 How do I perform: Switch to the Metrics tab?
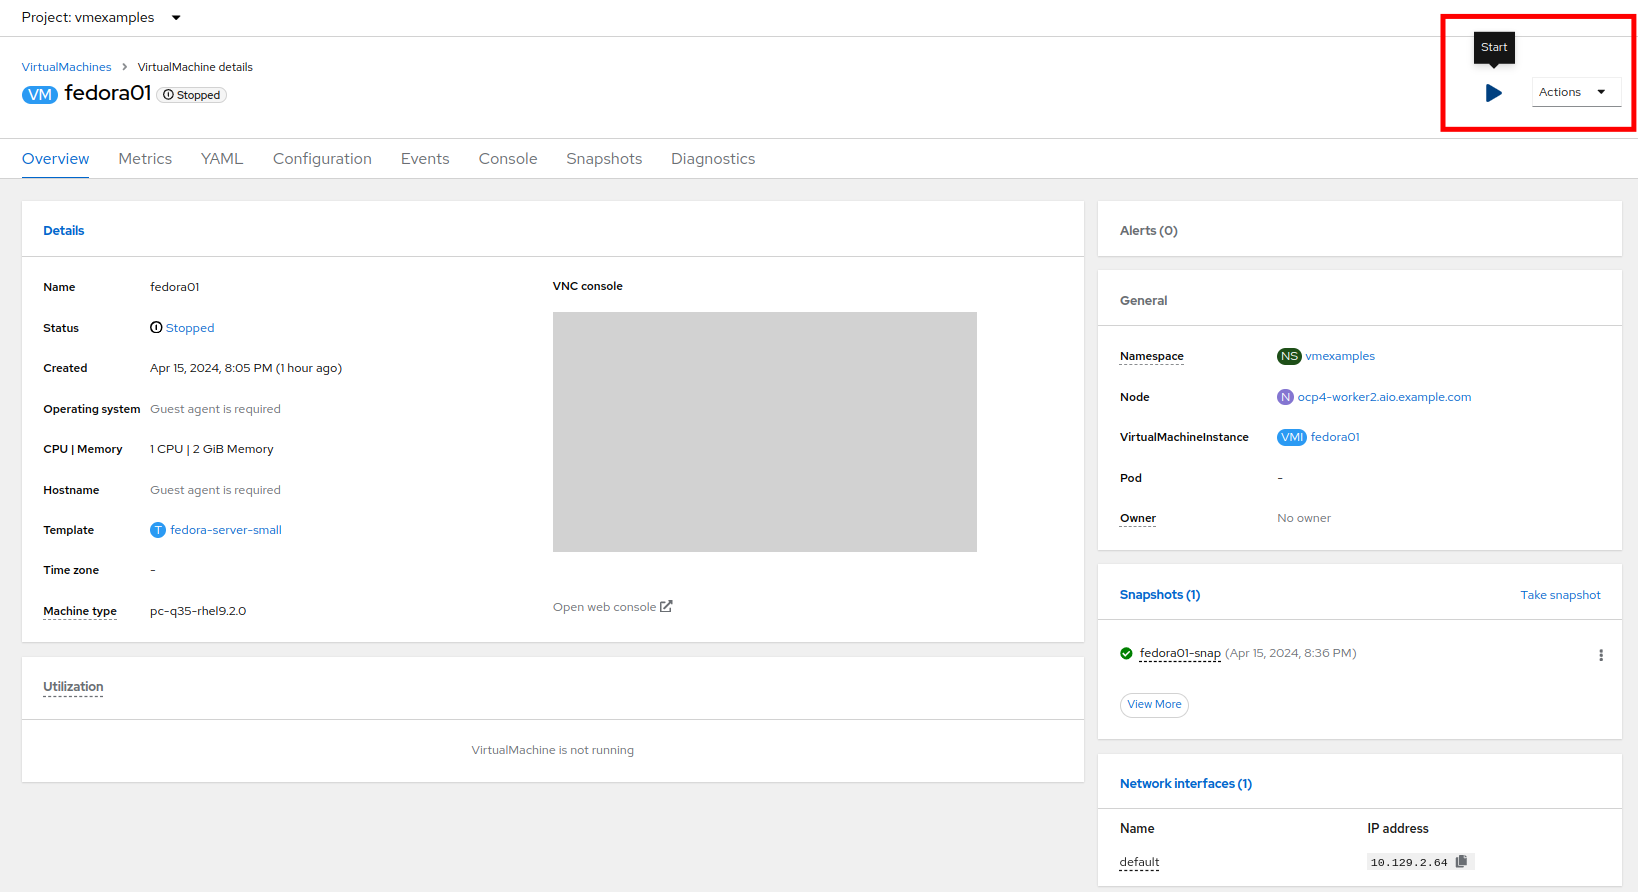tap(145, 159)
